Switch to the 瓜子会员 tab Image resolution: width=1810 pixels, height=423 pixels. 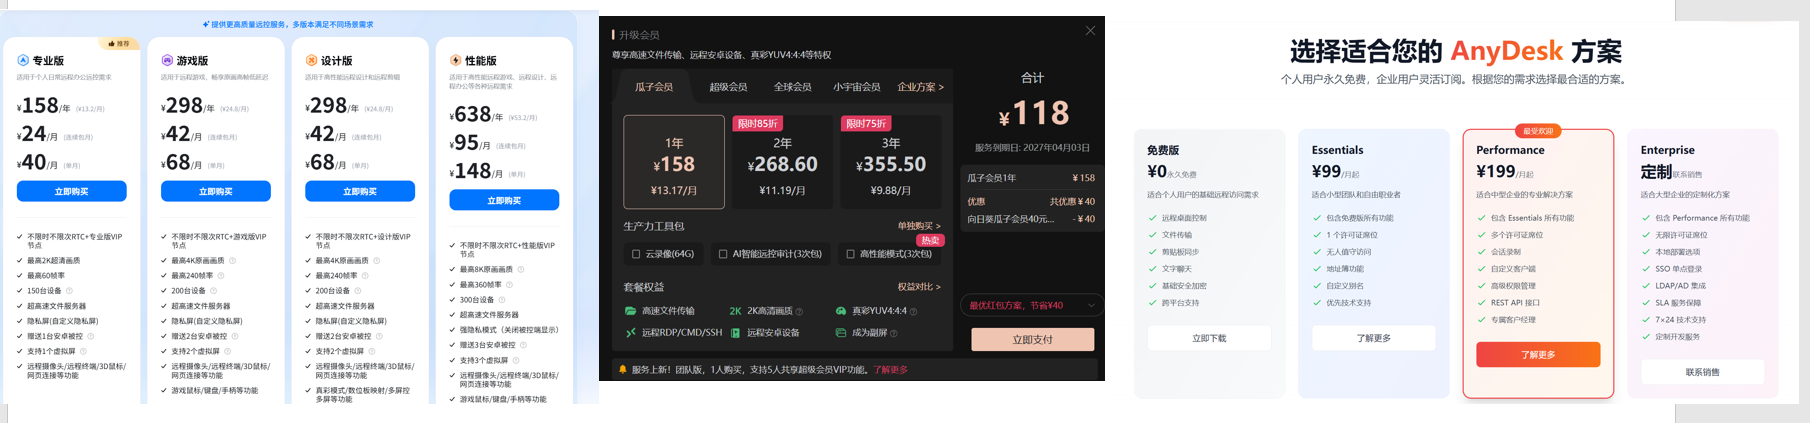click(x=654, y=87)
